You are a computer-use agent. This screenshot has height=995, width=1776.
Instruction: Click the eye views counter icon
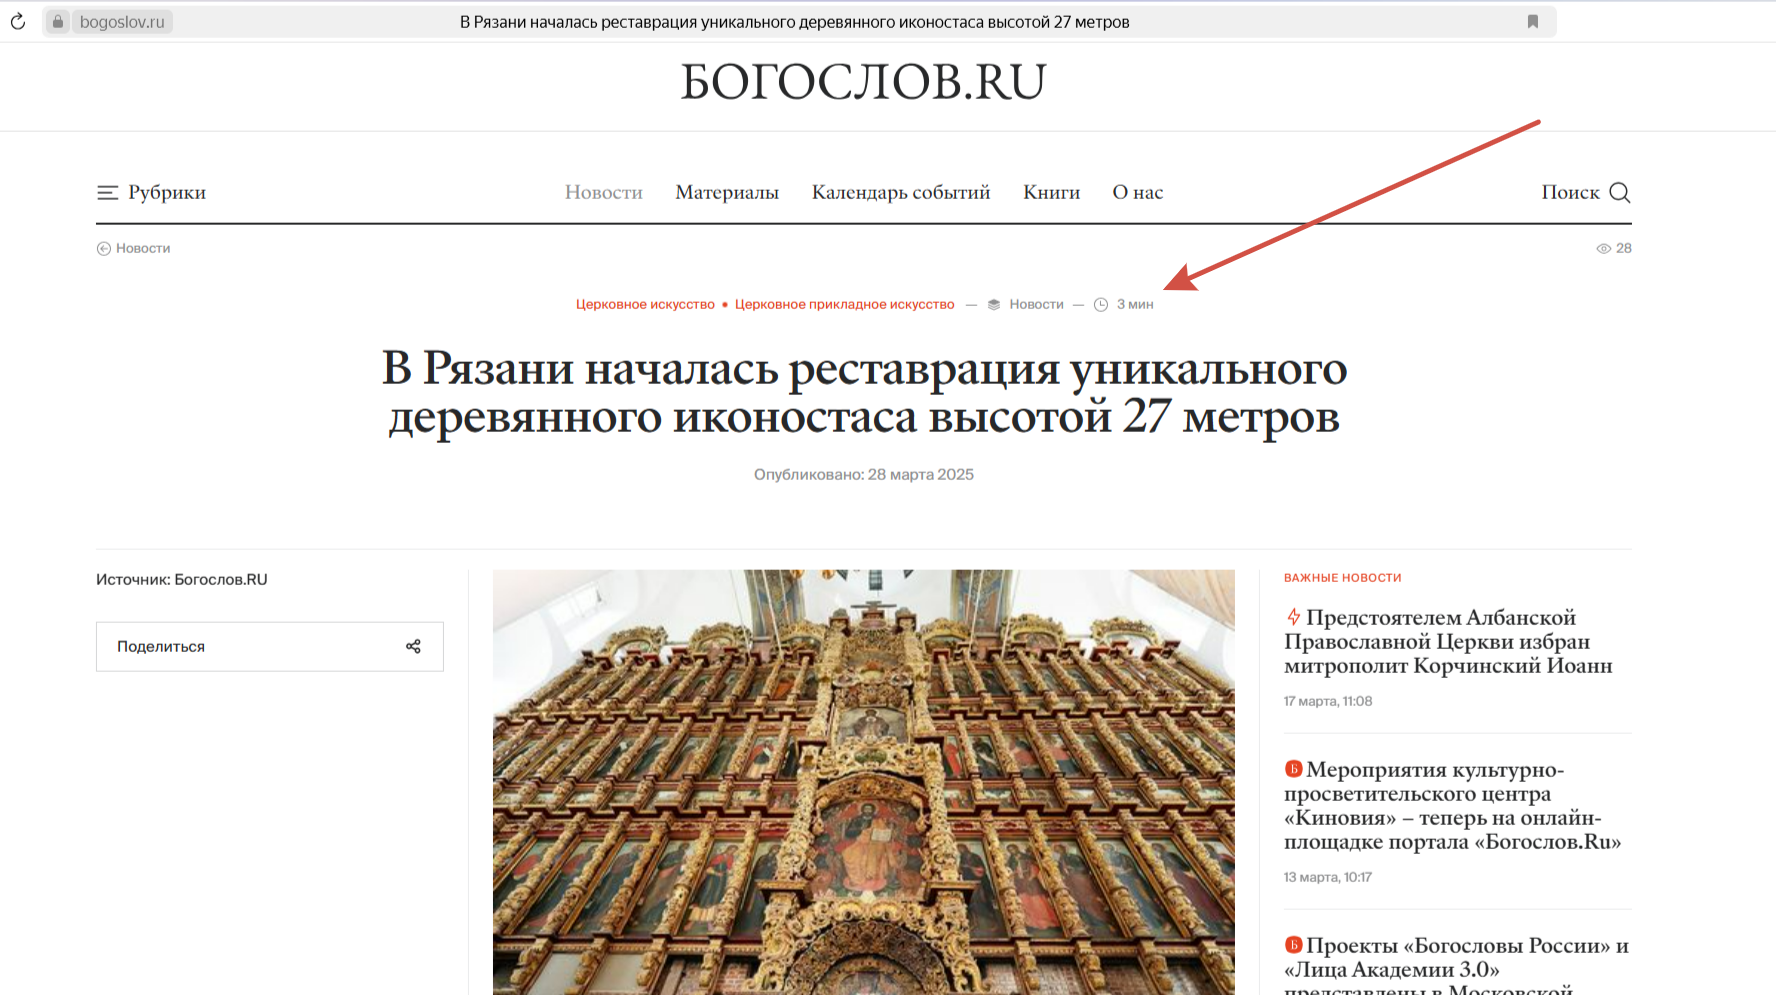pyautogui.click(x=1603, y=248)
